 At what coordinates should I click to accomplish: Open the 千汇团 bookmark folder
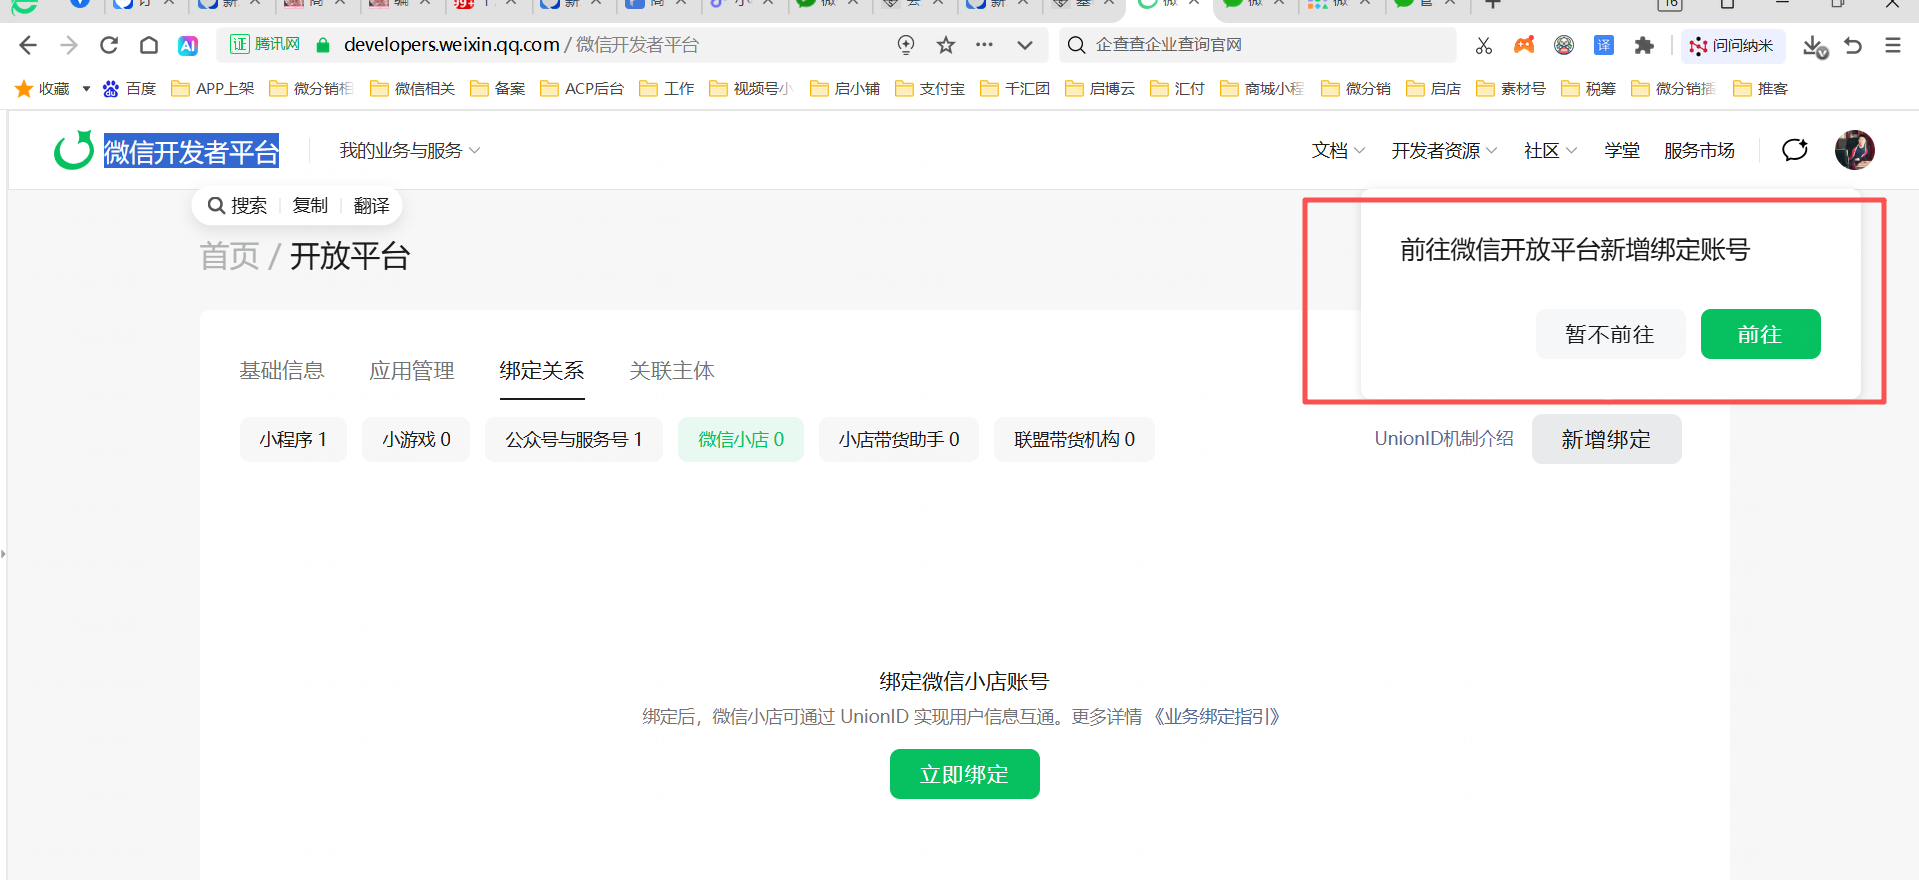point(1015,89)
